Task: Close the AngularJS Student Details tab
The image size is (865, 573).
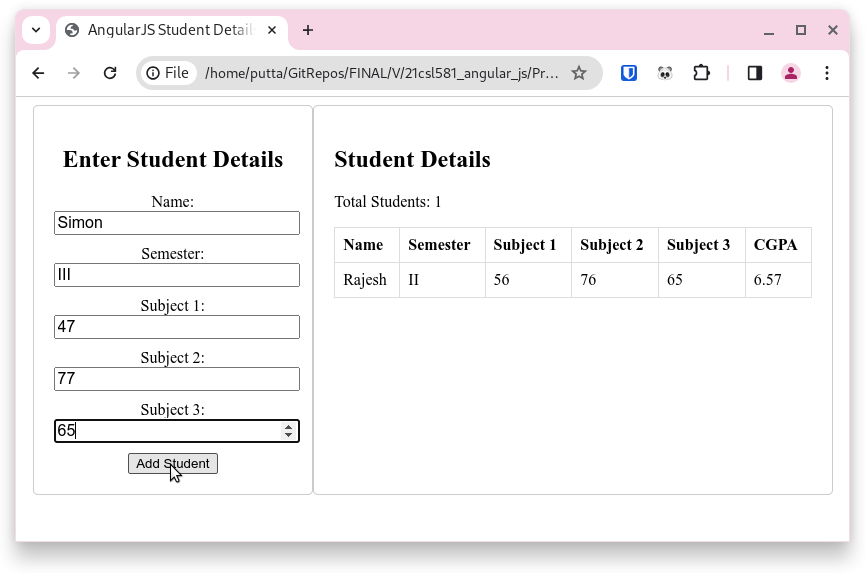Action: pos(272,30)
